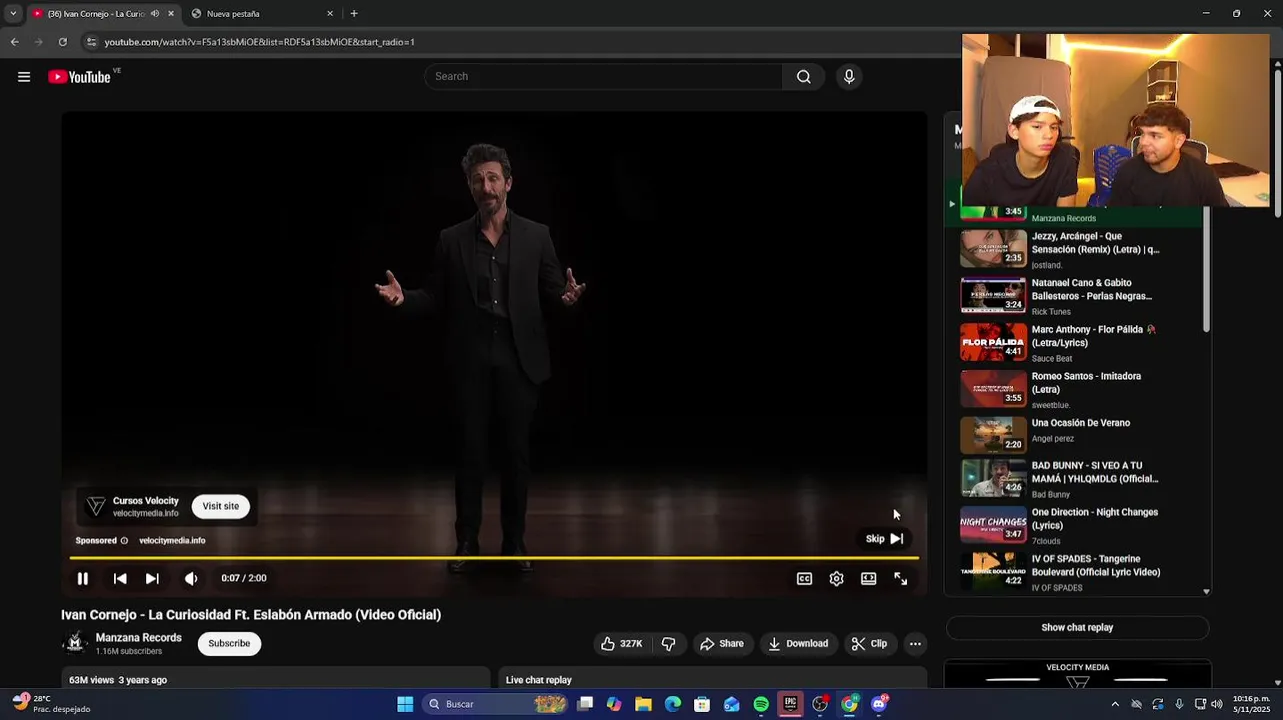Pause the video playback
1283x720 pixels.
point(83,578)
